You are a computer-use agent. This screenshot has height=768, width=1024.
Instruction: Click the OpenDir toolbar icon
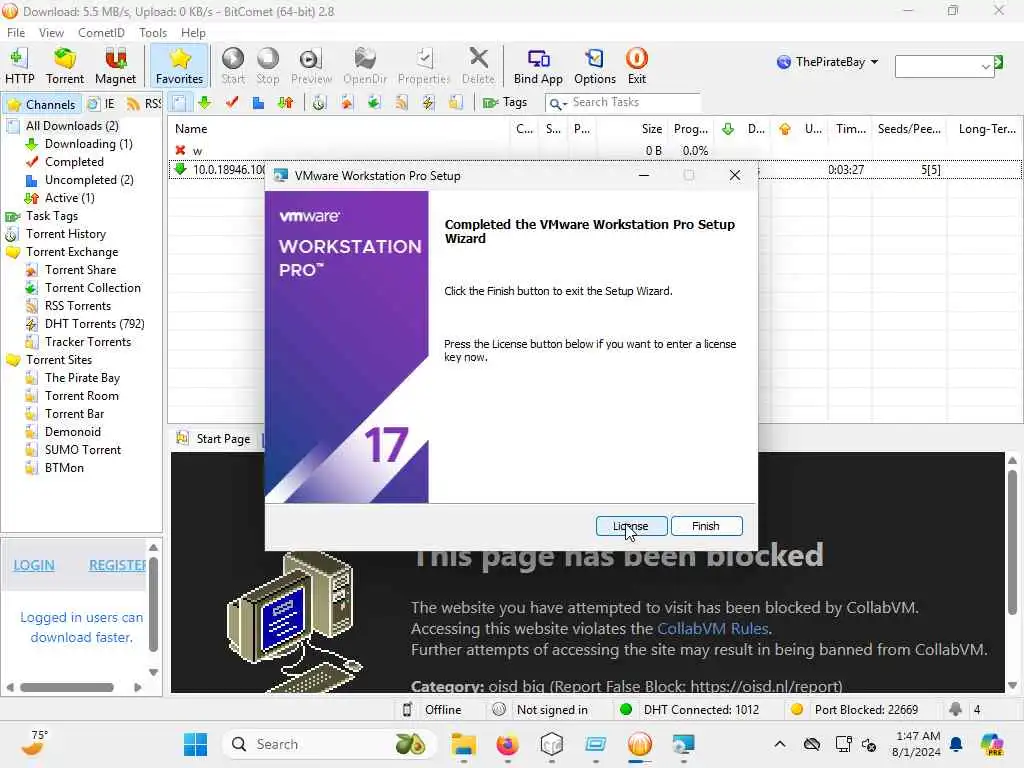tap(364, 66)
